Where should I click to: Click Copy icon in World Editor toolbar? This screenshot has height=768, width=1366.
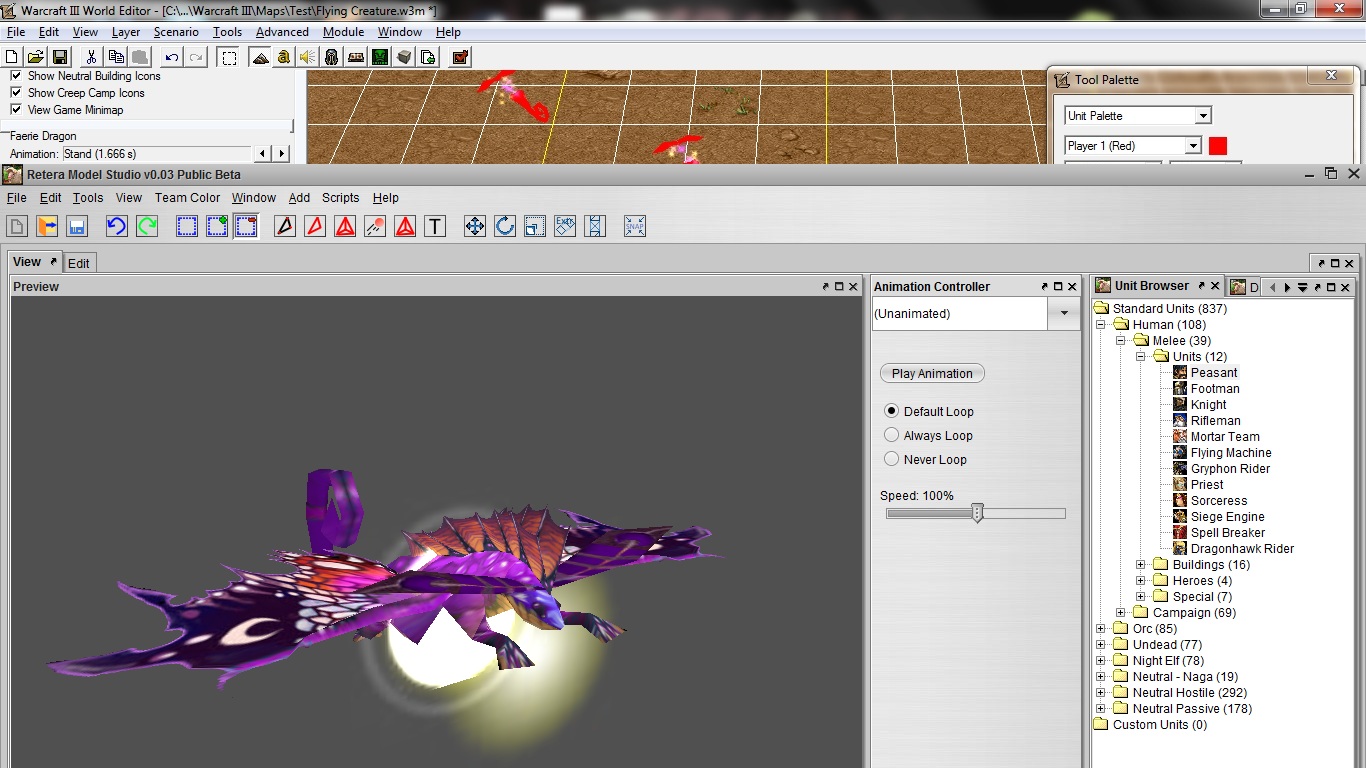pyautogui.click(x=118, y=57)
